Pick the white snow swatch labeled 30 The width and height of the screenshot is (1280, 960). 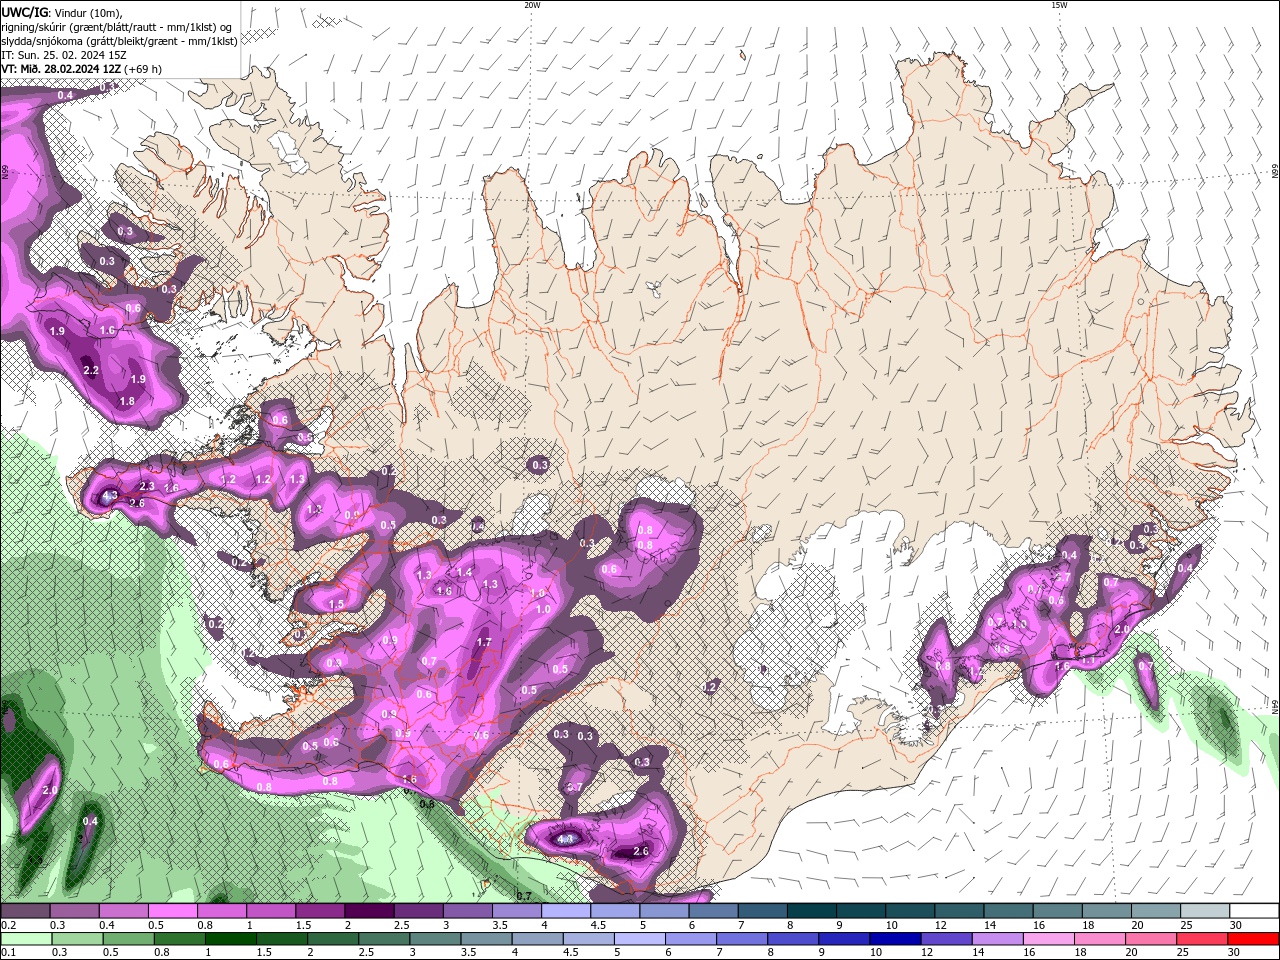point(1255,911)
